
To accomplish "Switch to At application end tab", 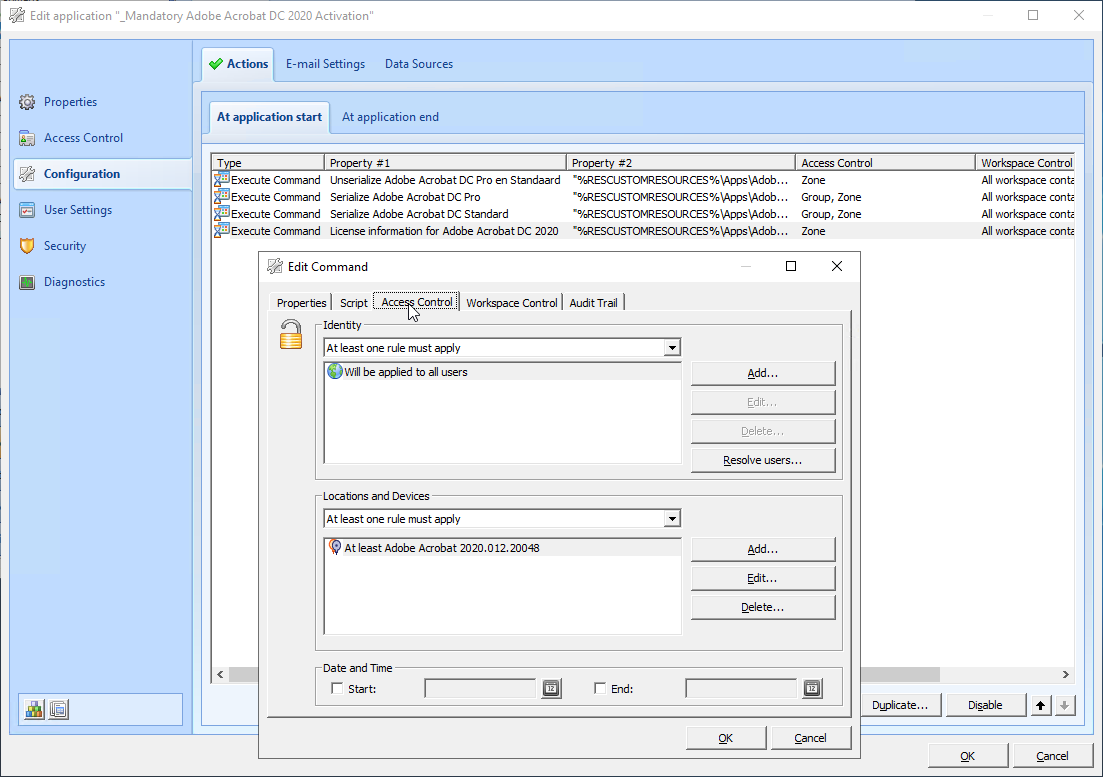I will [x=390, y=117].
